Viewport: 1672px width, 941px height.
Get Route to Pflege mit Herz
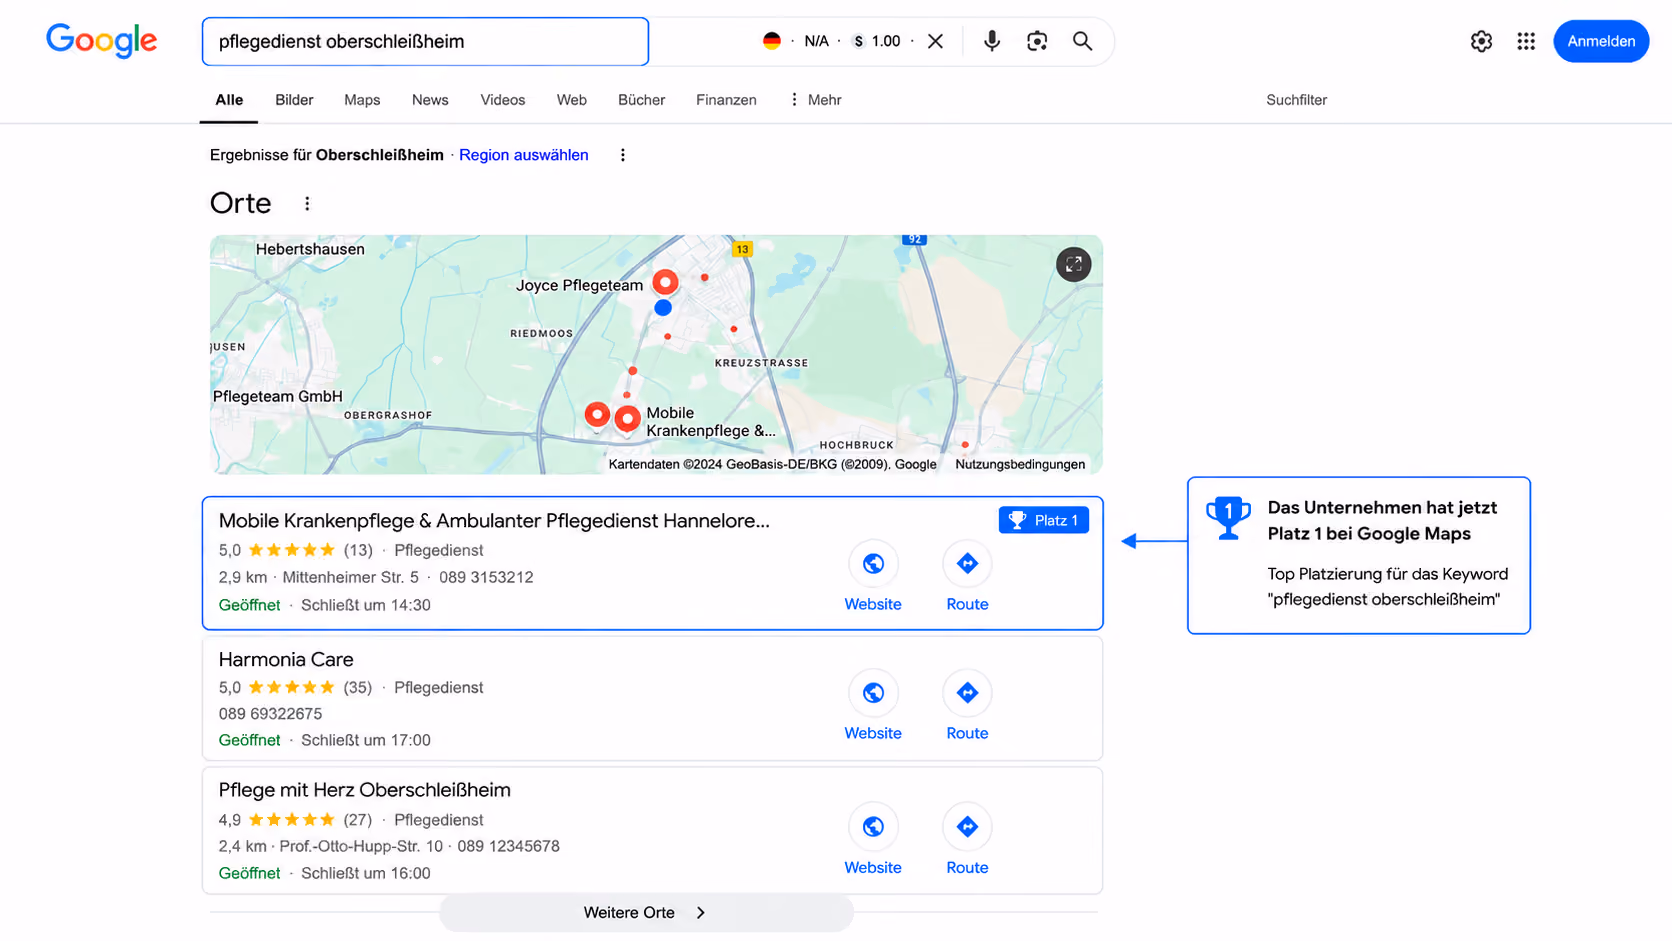pos(967,840)
